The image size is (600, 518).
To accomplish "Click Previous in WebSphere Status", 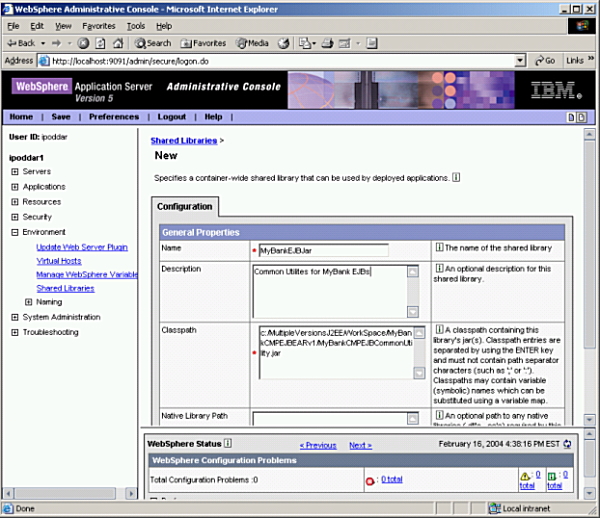I will point(318,445).
